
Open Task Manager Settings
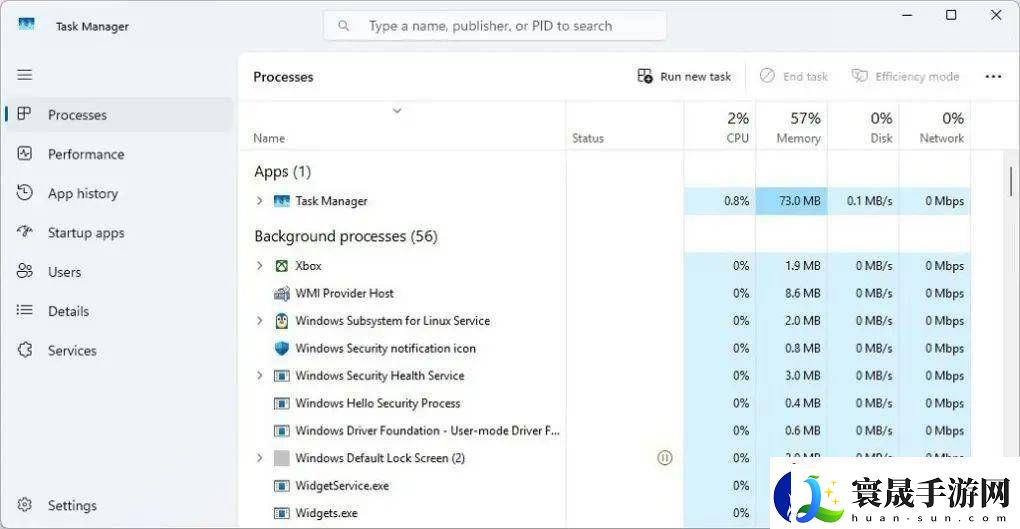72,506
